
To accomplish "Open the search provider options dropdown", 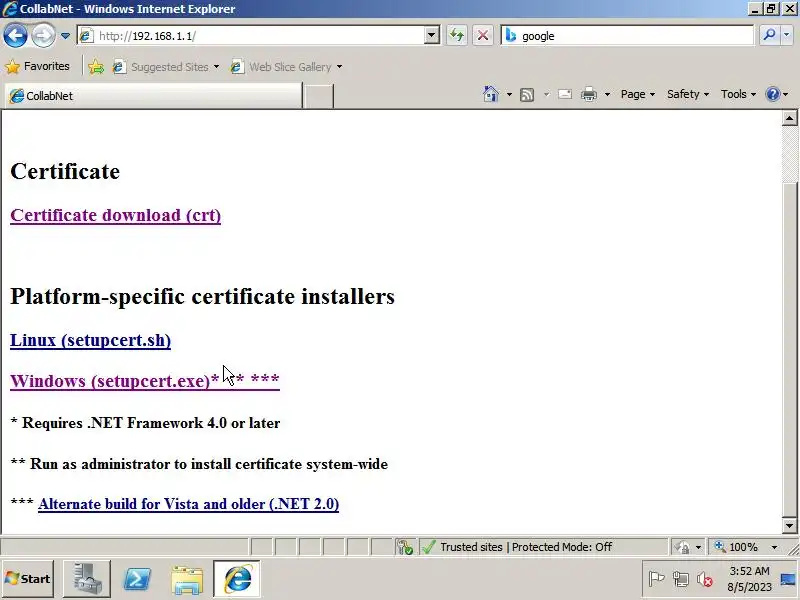I will coord(787,35).
